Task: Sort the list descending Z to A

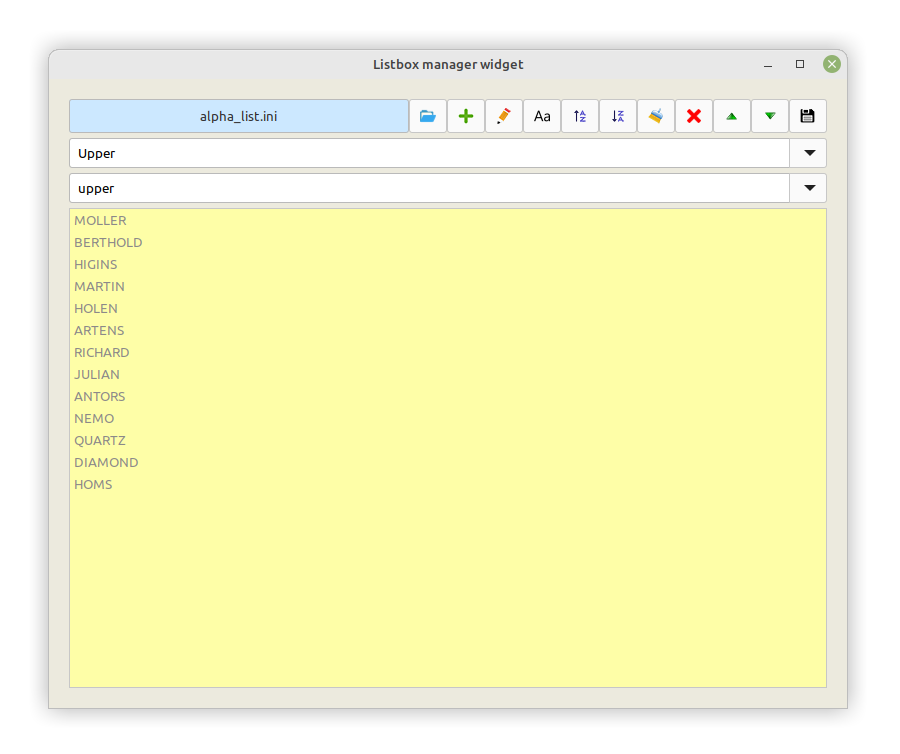Action: [618, 116]
